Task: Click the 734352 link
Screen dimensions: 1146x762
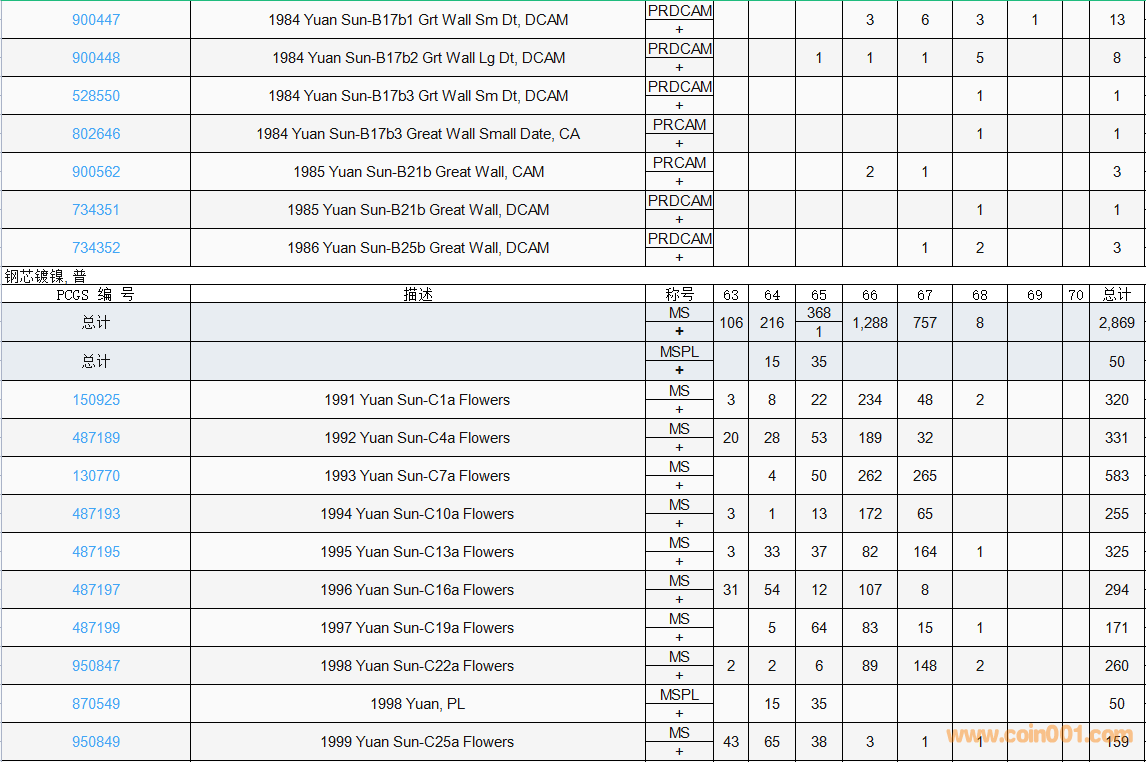Action: (x=96, y=248)
